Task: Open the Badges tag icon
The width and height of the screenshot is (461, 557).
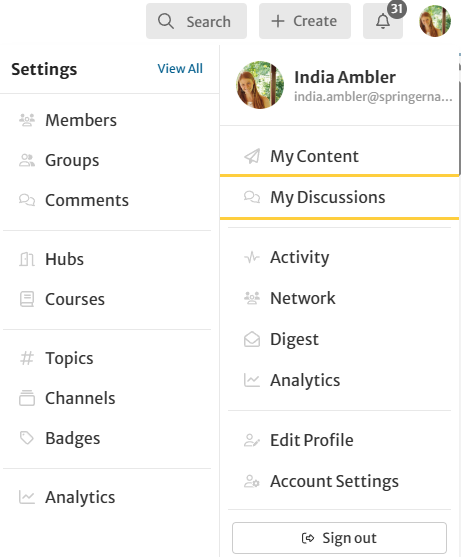Action: click(27, 438)
